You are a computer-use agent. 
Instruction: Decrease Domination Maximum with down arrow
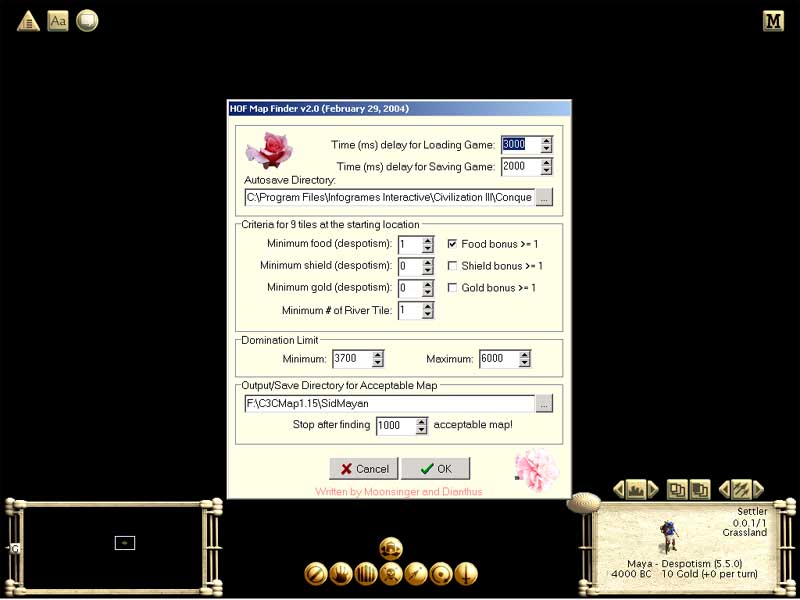(524, 363)
